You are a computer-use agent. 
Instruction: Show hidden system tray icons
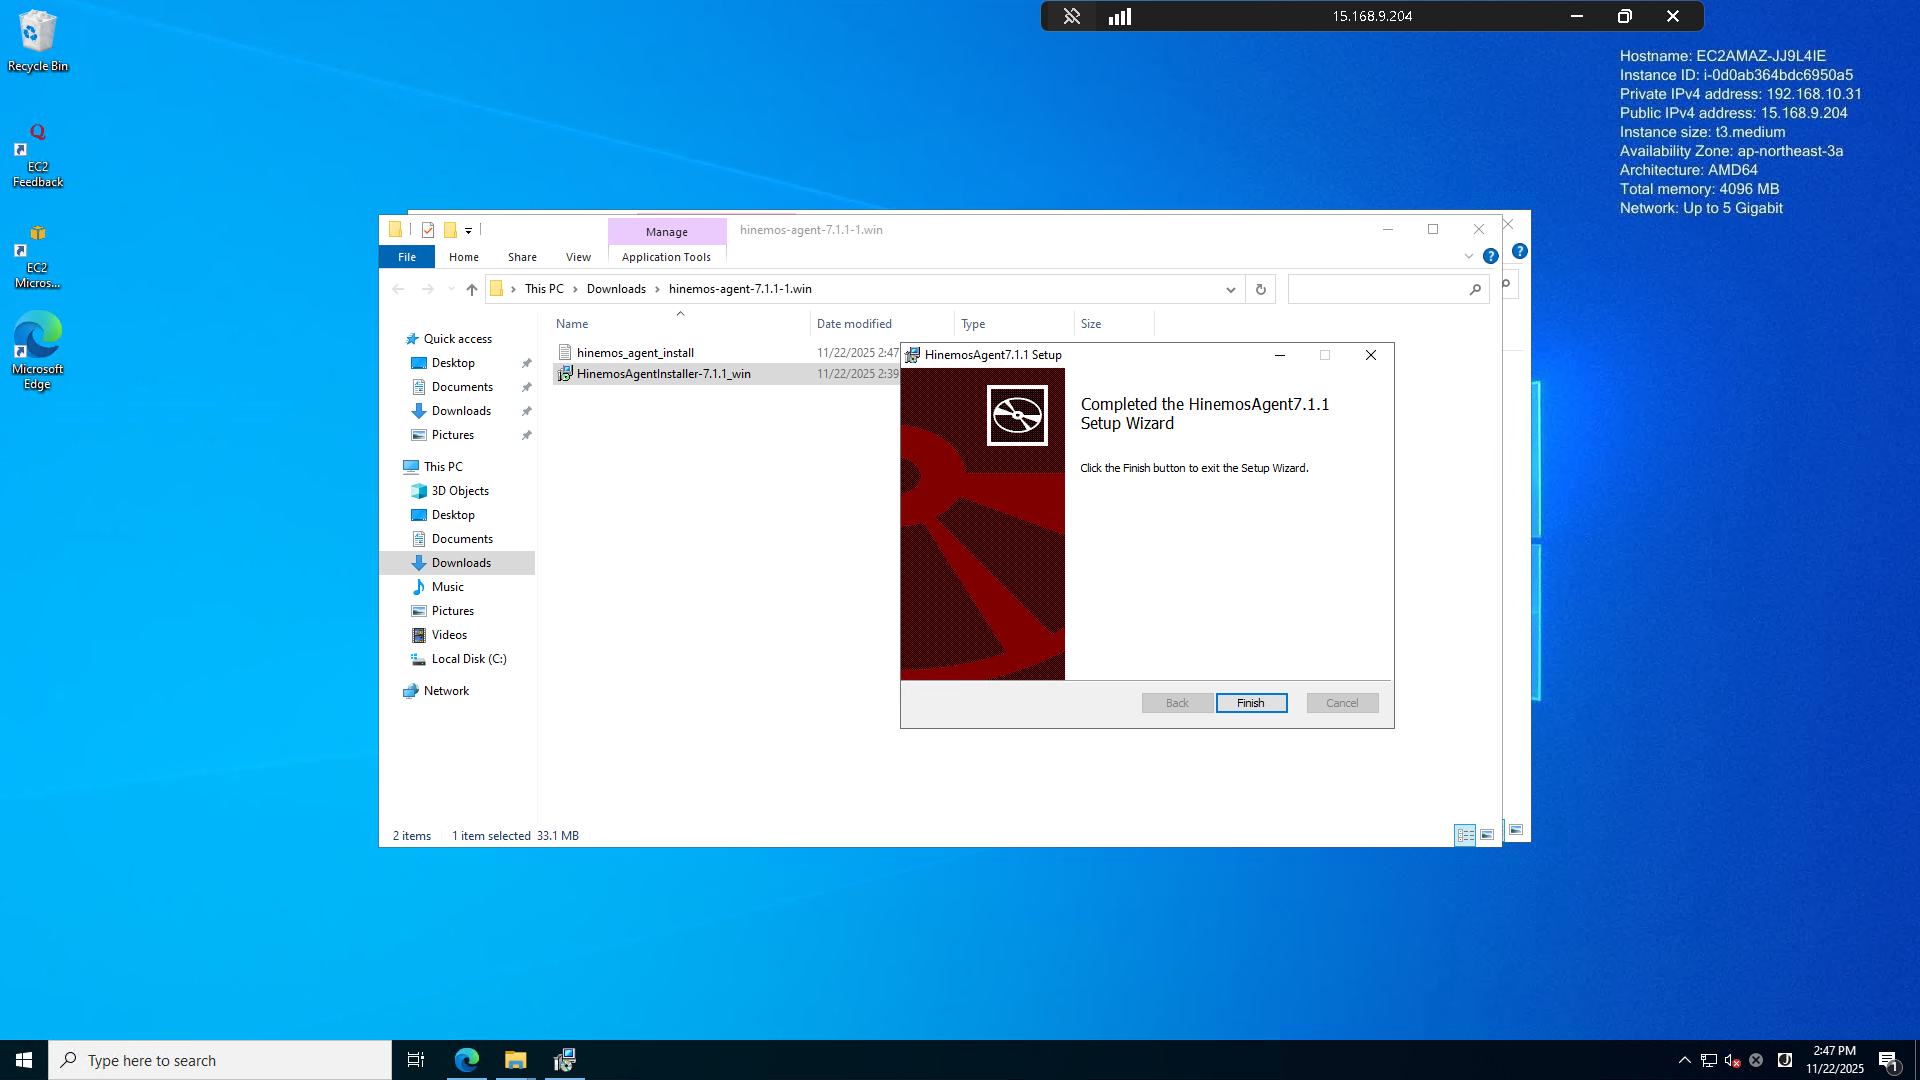1684,1060
